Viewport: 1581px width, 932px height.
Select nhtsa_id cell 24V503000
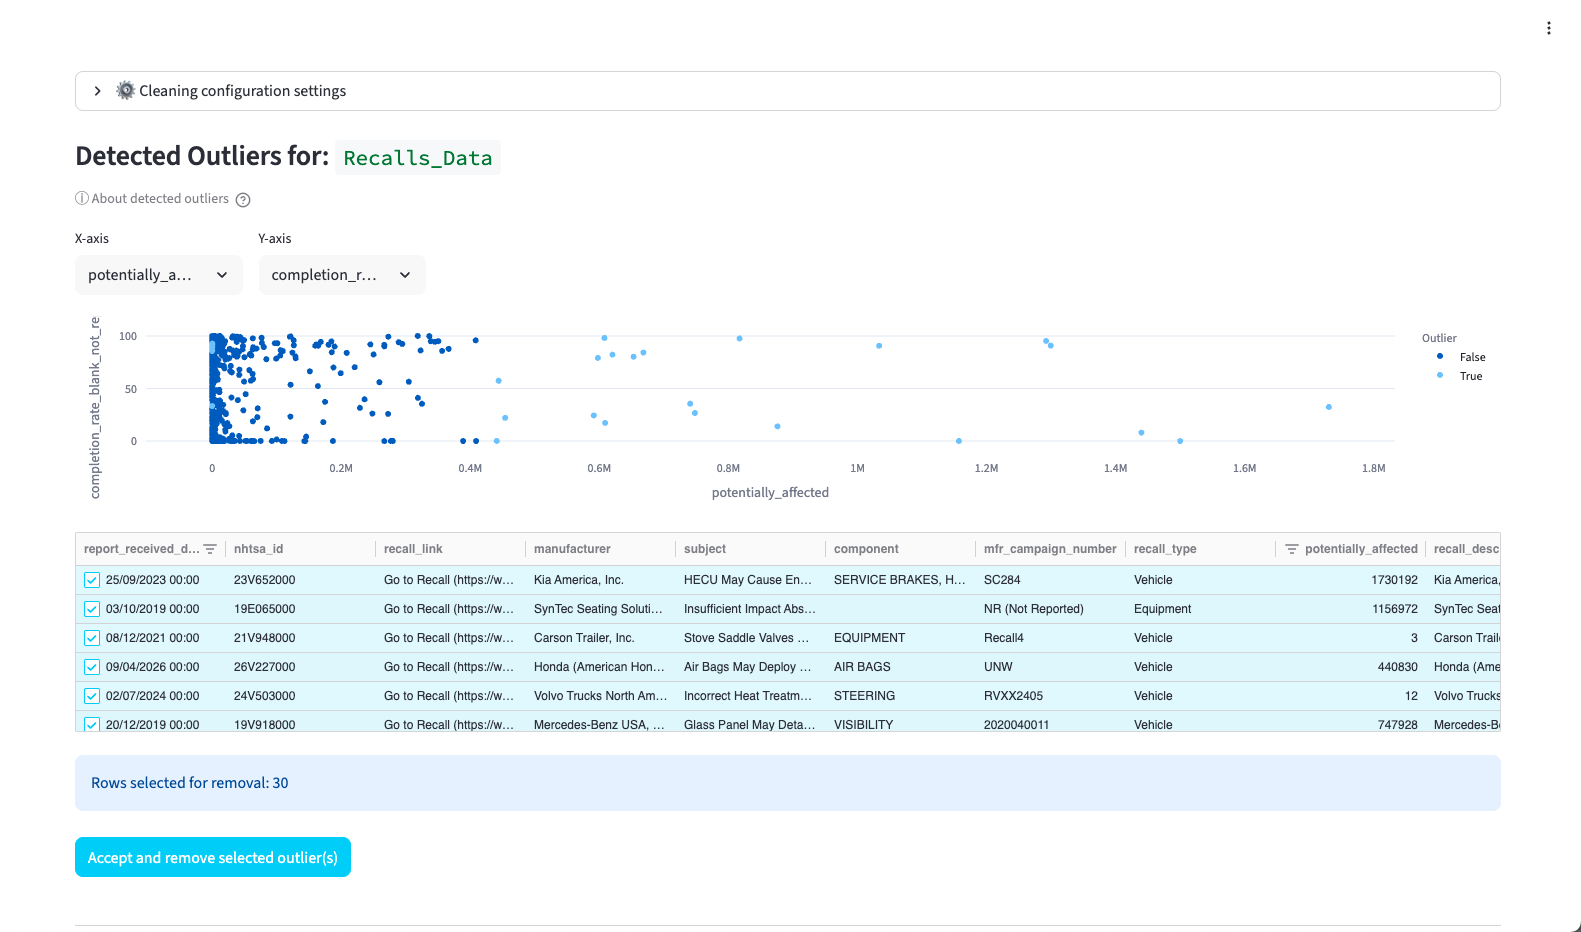[300, 696]
